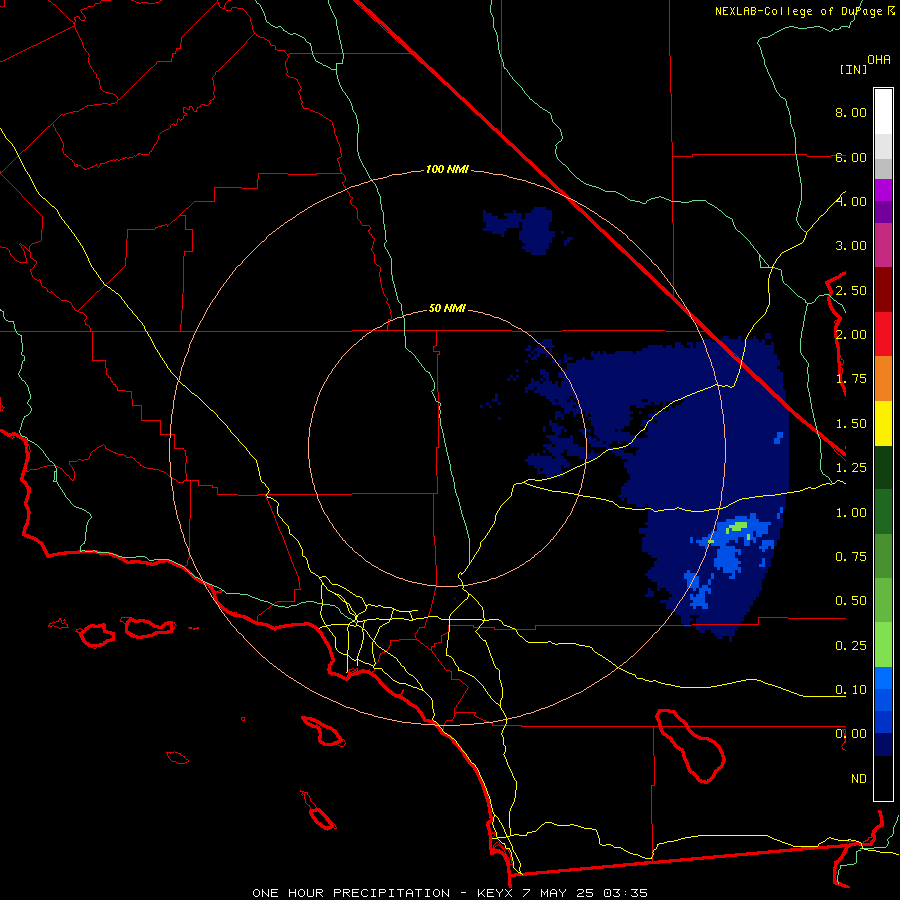900x900 pixels.
Task: Click the 2.50 legend value
Action: click(x=851, y=290)
